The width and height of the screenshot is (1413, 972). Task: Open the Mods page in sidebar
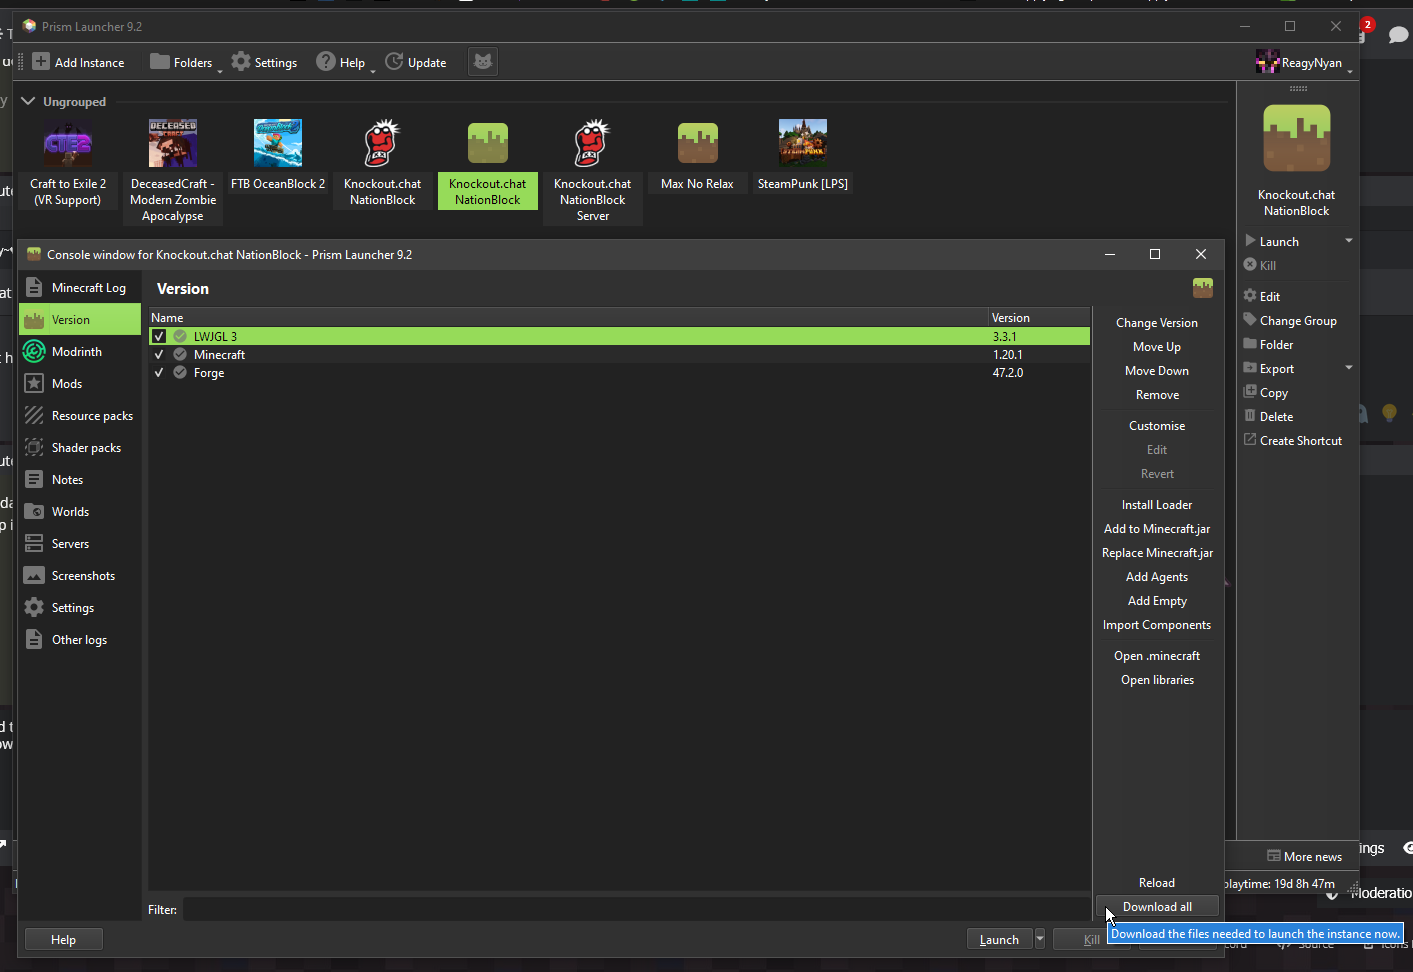coord(80,384)
